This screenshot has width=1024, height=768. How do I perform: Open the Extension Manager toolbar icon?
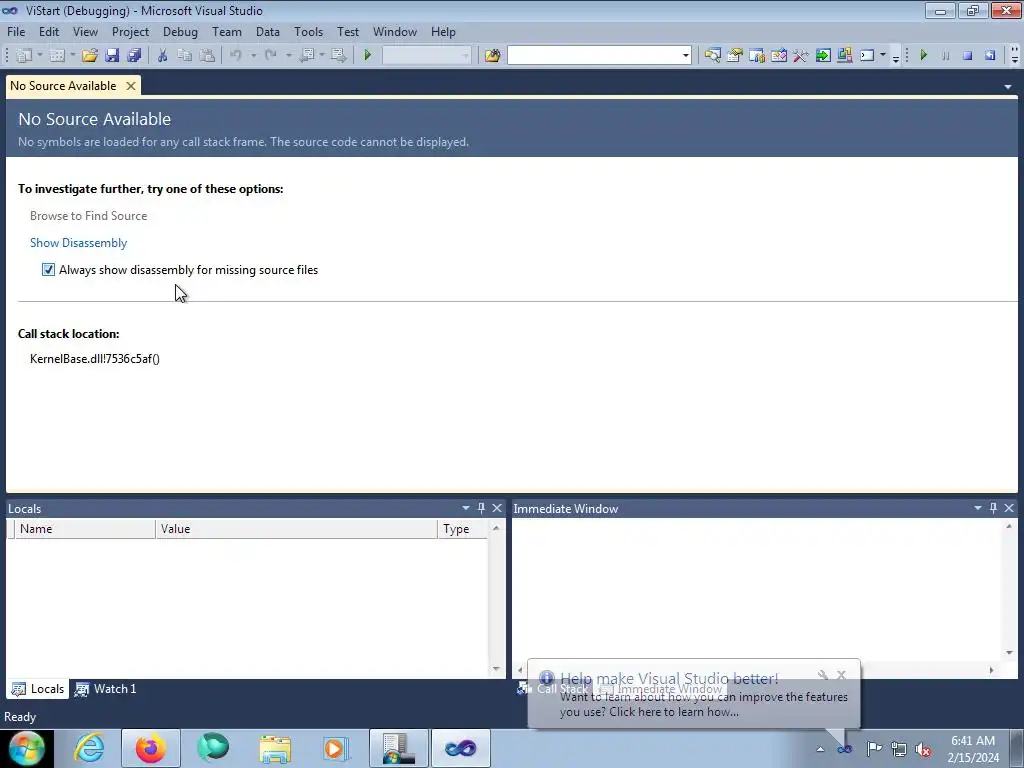click(x=844, y=56)
